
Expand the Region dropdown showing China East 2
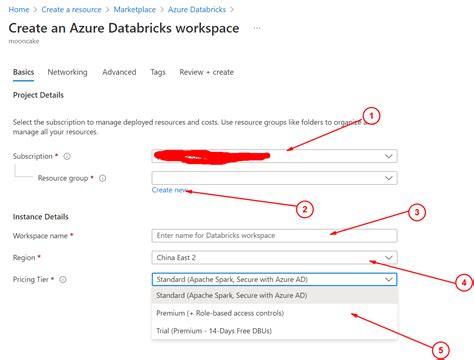click(274, 258)
